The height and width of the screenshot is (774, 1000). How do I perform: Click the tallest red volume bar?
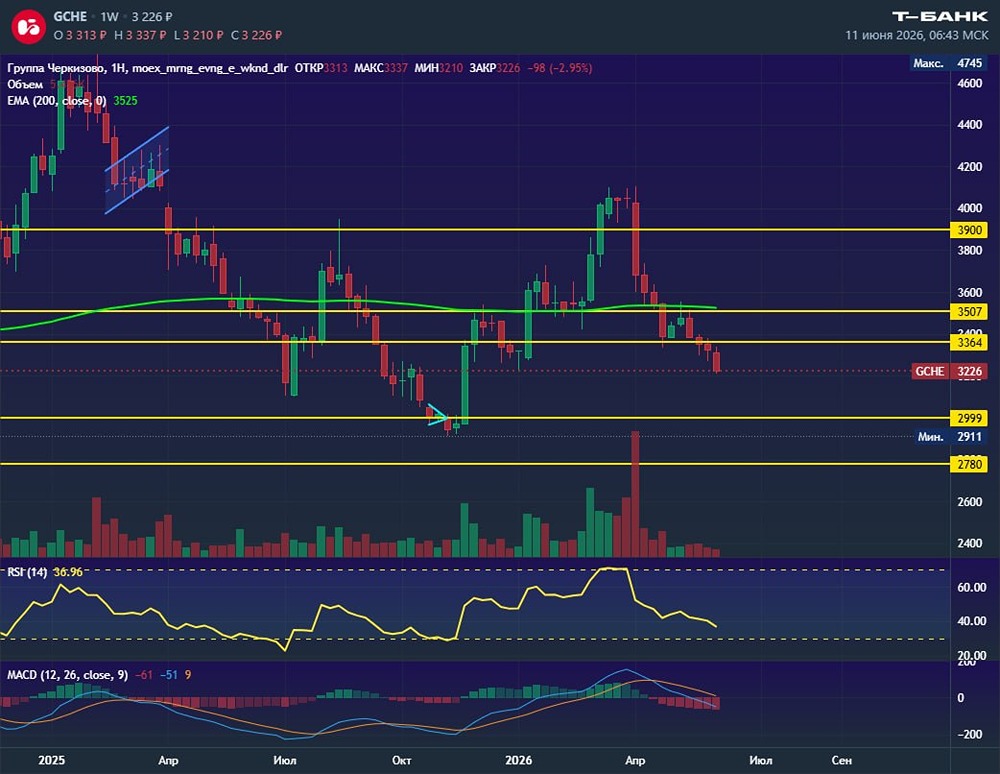tap(635, 494)
